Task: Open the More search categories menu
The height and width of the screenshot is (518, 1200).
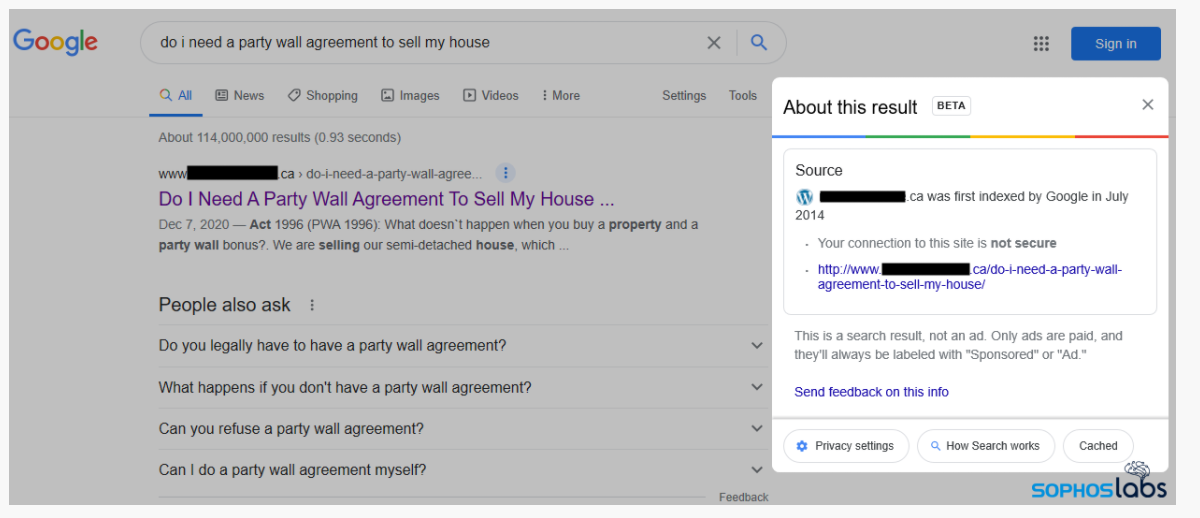Action: pos(560,95)
